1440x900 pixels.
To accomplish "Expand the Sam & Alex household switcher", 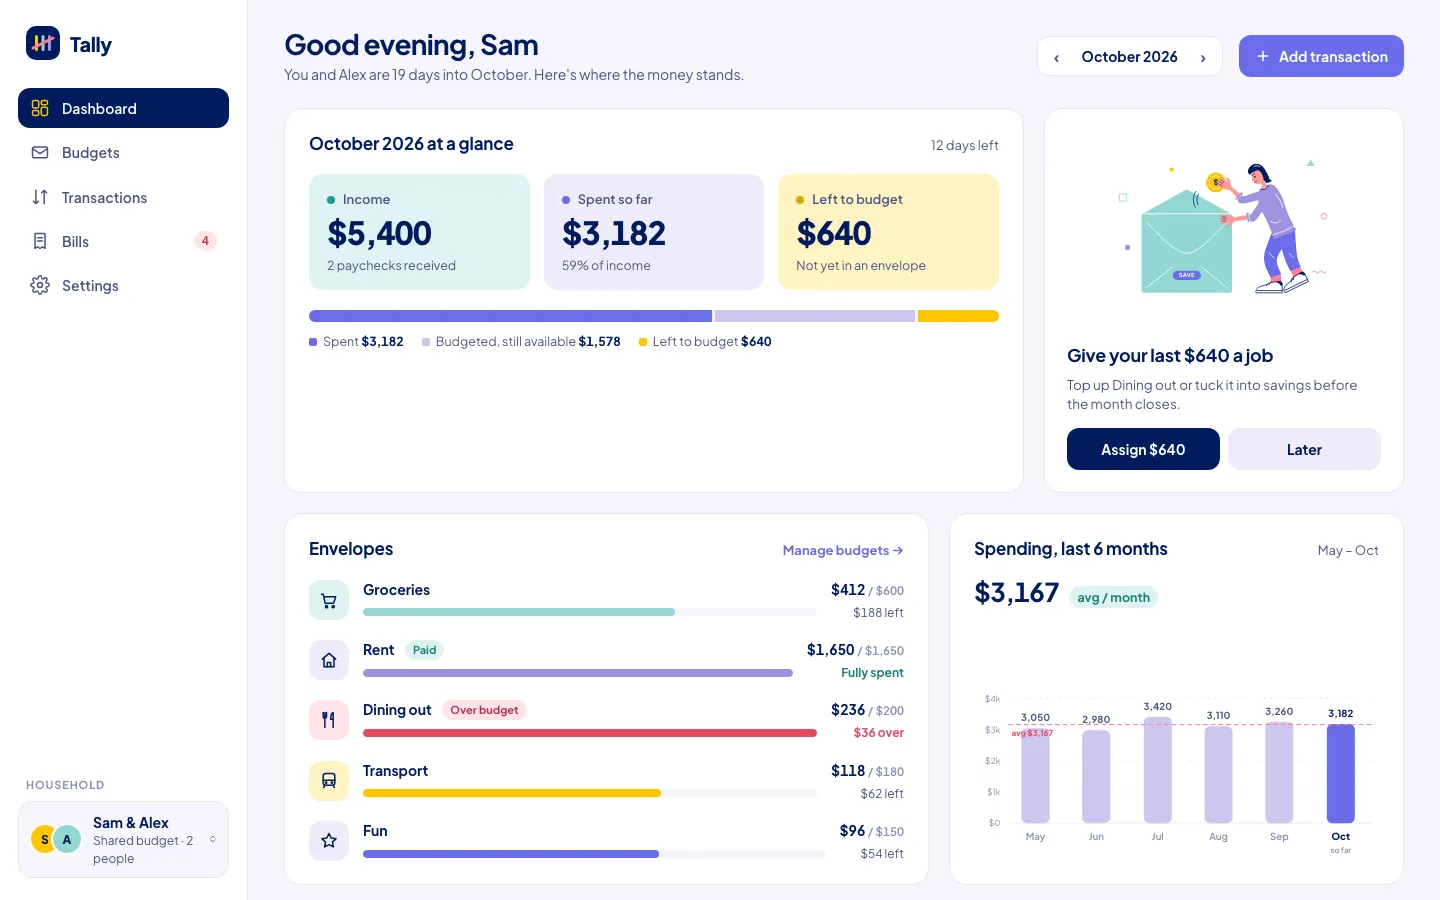I will click(x=123, y=840).
